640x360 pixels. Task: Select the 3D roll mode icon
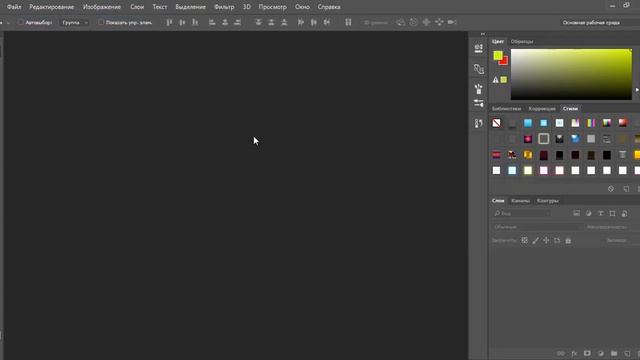point(413,22)
